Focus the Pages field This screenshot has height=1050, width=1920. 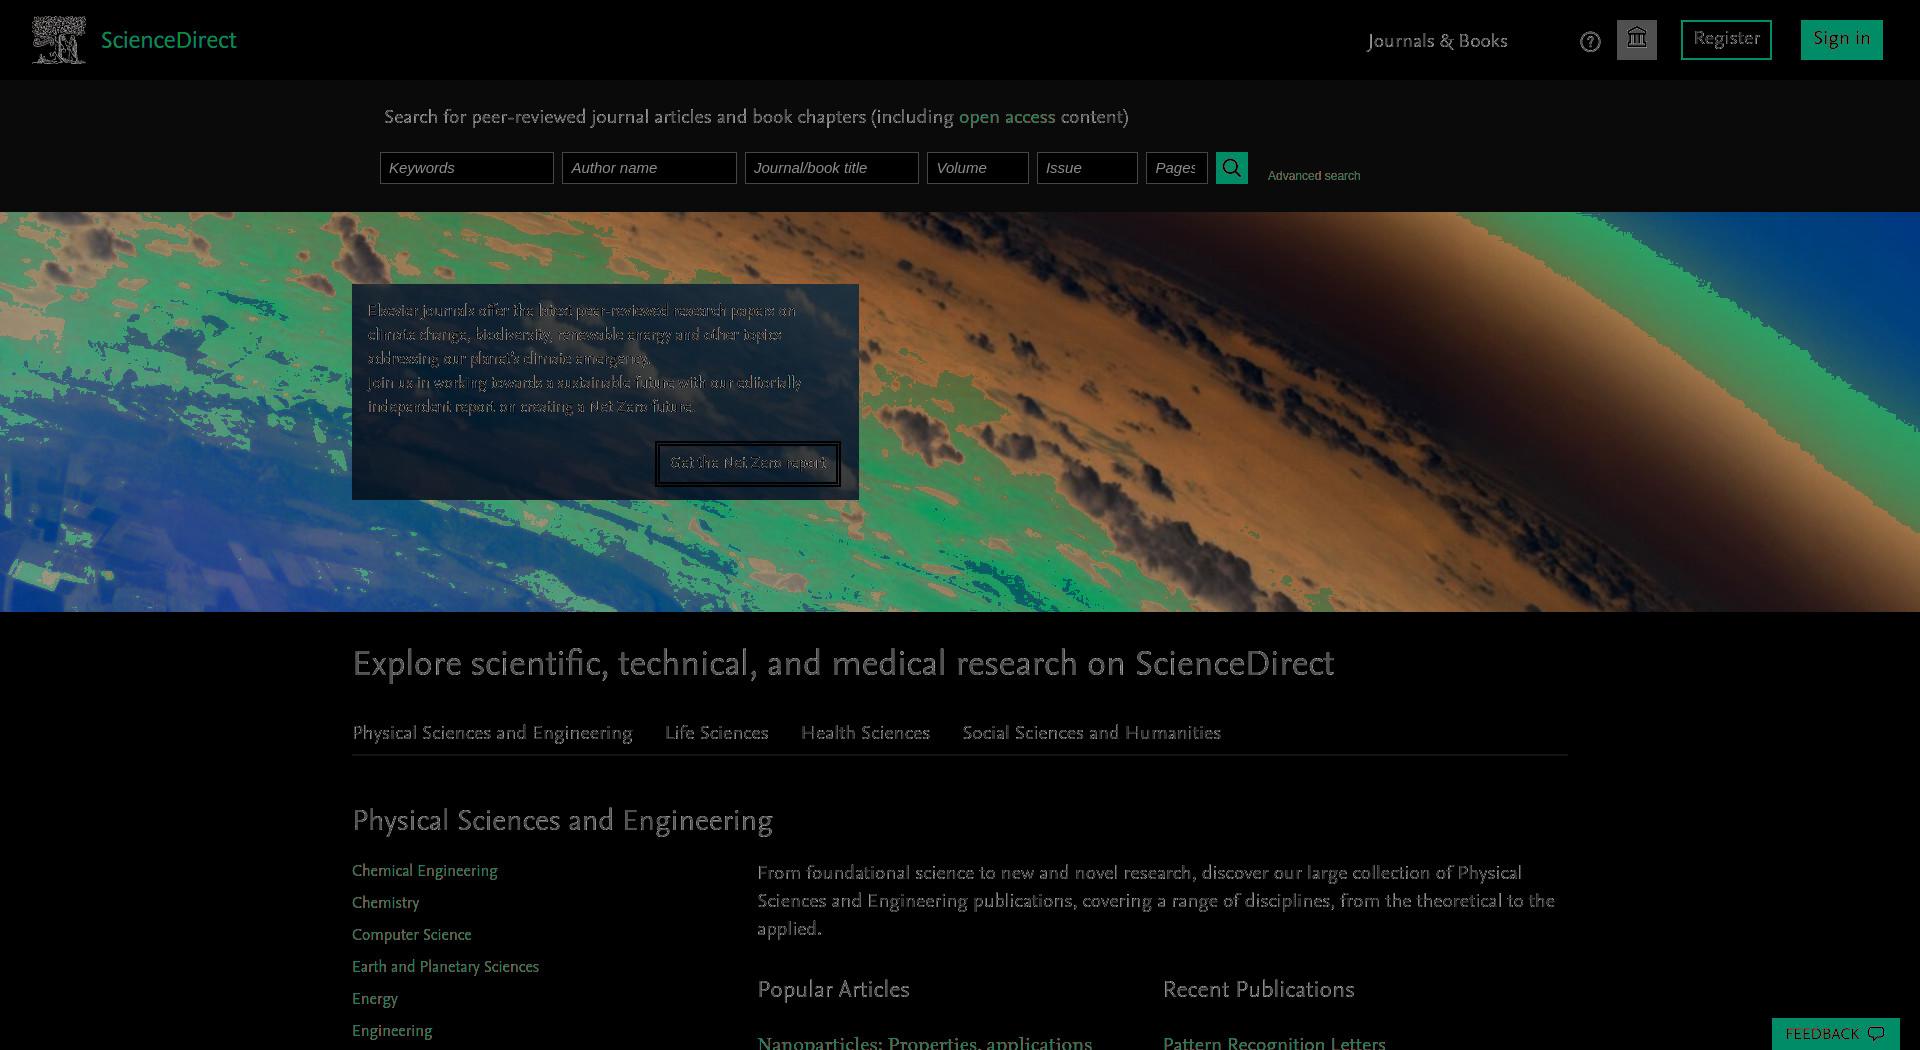[1177, 168]
